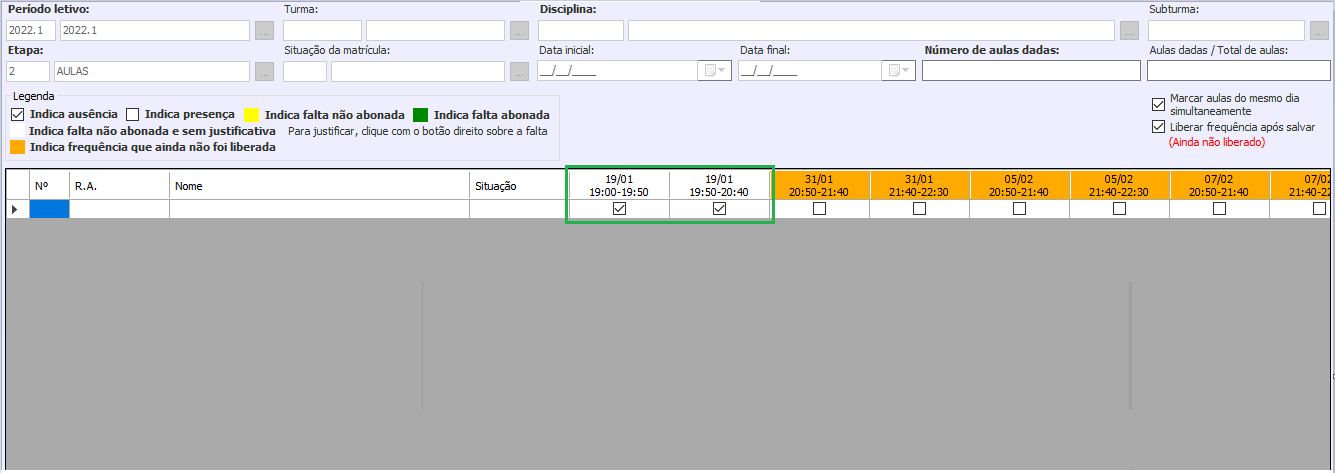Screen dimensions: 1335x473
Task: Click the Nº column header
Action: pos(49,185)
